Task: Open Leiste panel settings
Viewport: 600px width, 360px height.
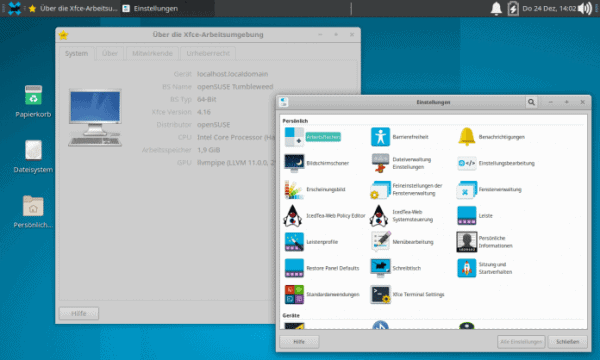Action: [x=475, y=216]
